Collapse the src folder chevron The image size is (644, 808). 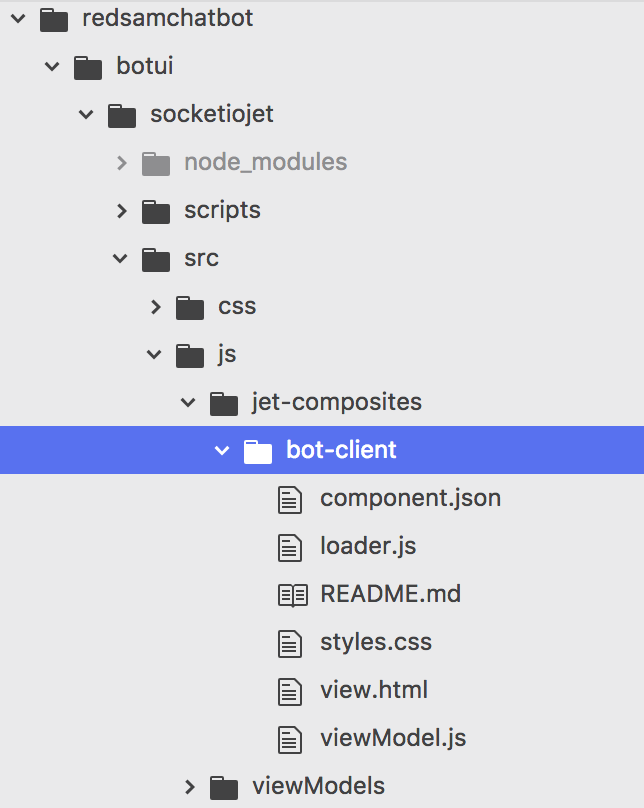pyautogui.click(x=121, y=259)
